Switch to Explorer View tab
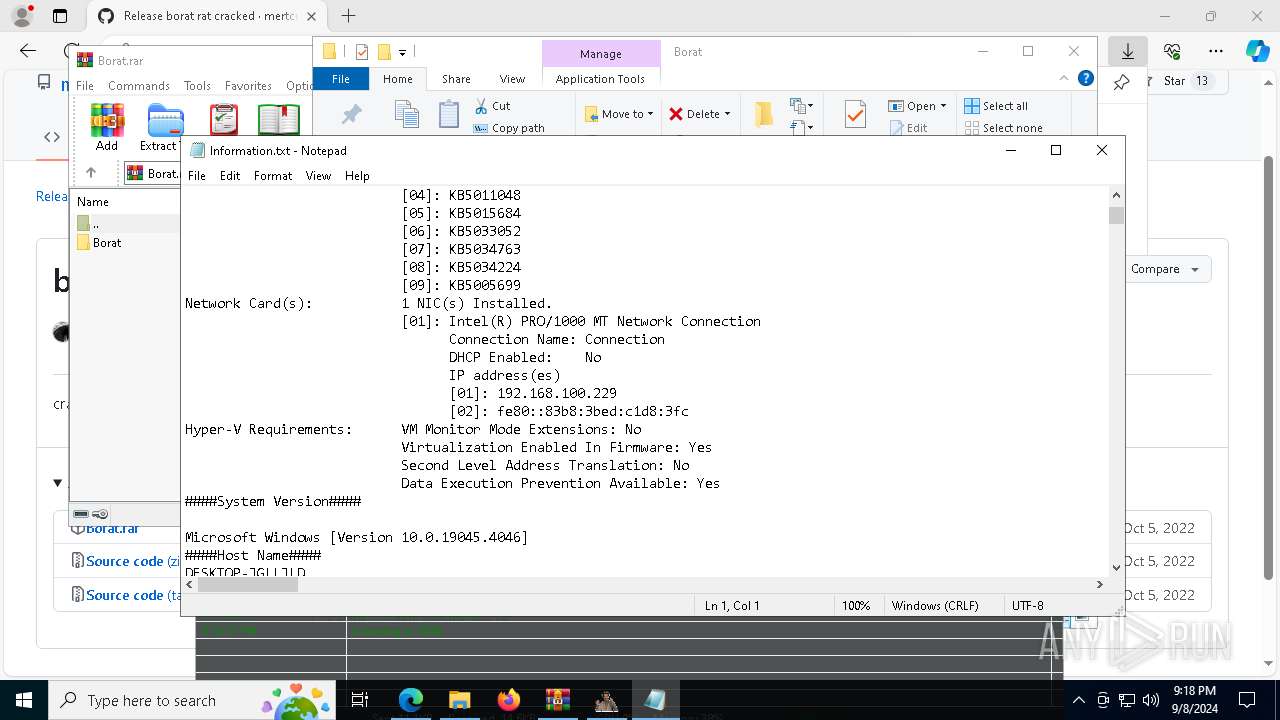1280x720 pixels. (512, 79)
